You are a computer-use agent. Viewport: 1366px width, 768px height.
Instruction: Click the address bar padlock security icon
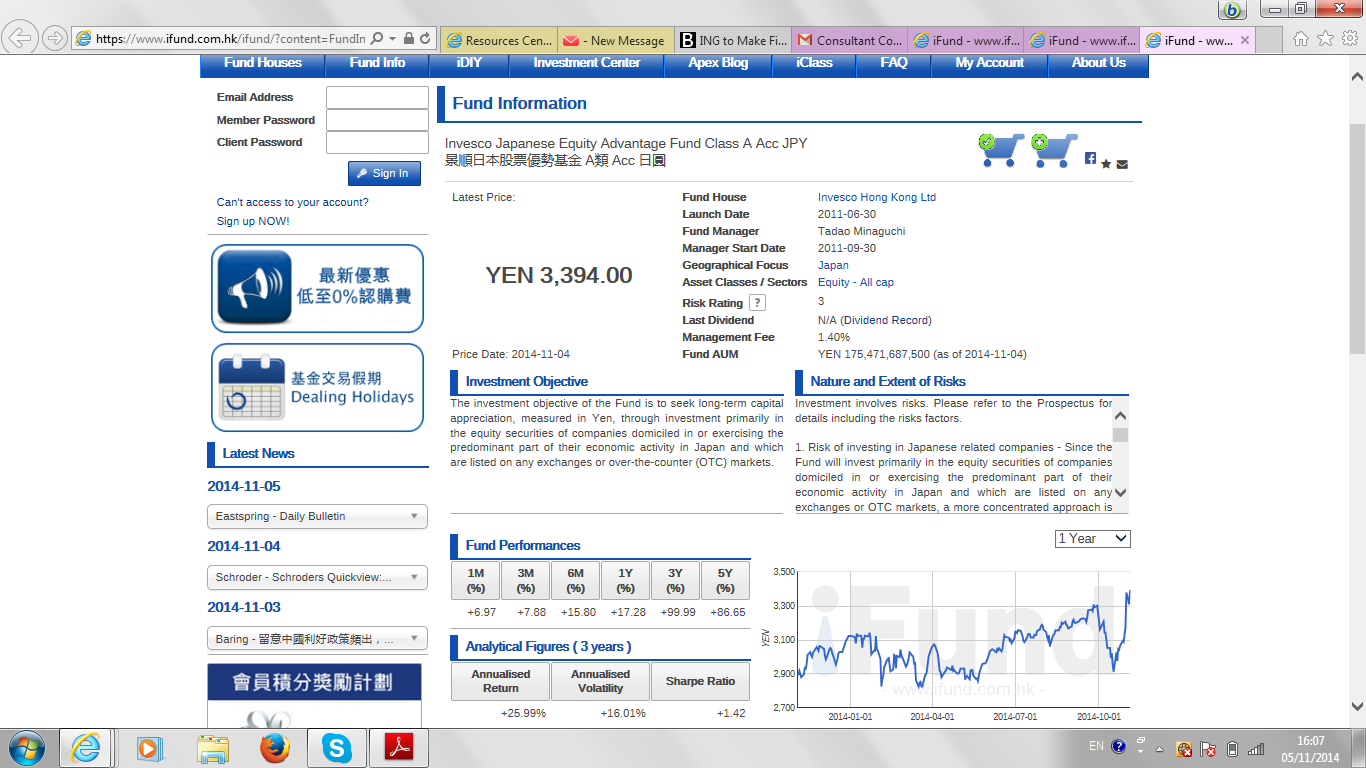(409, 39)
